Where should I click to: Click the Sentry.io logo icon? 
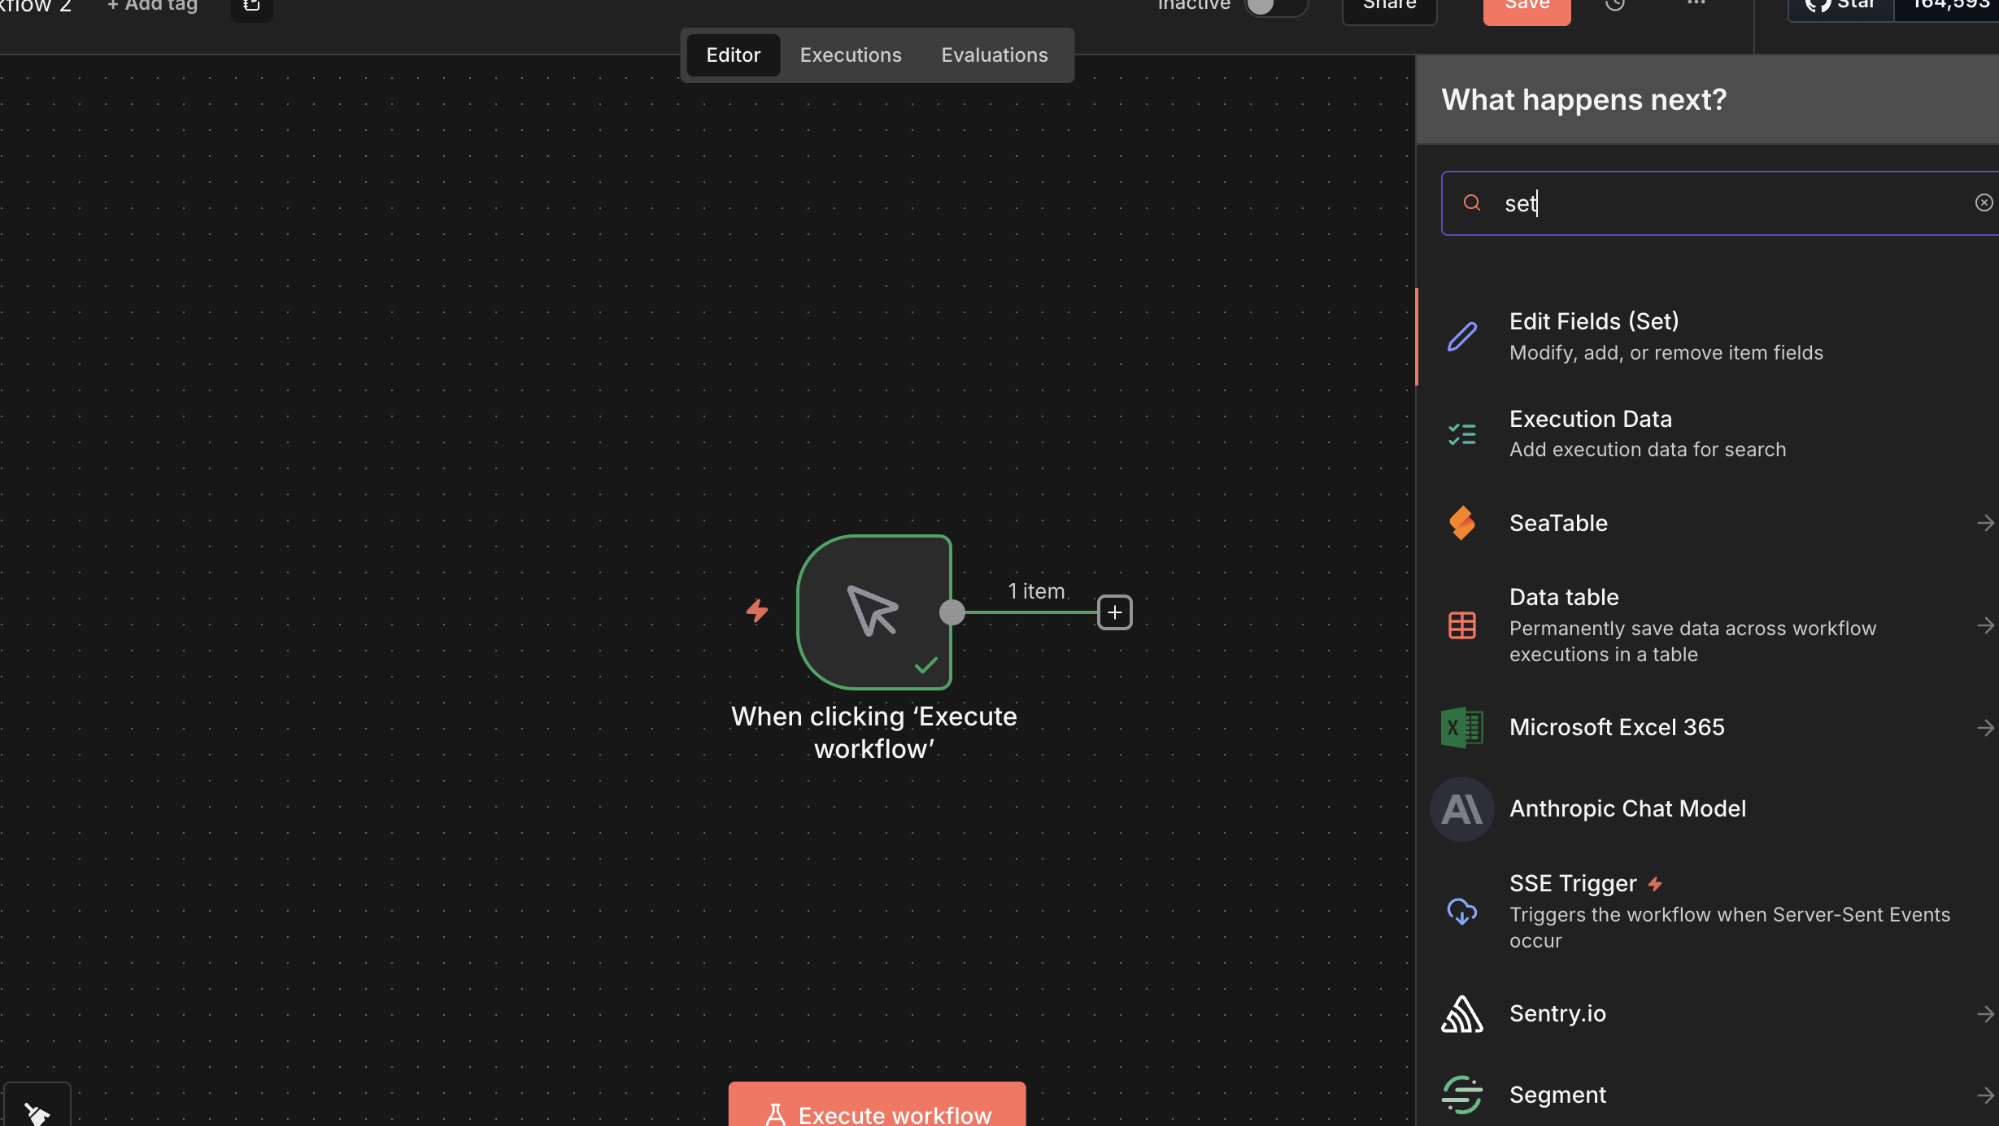1462,1013
